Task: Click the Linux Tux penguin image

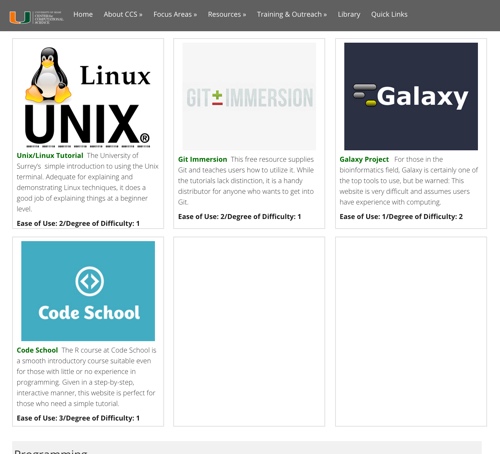Action: (x=48, y=75)
